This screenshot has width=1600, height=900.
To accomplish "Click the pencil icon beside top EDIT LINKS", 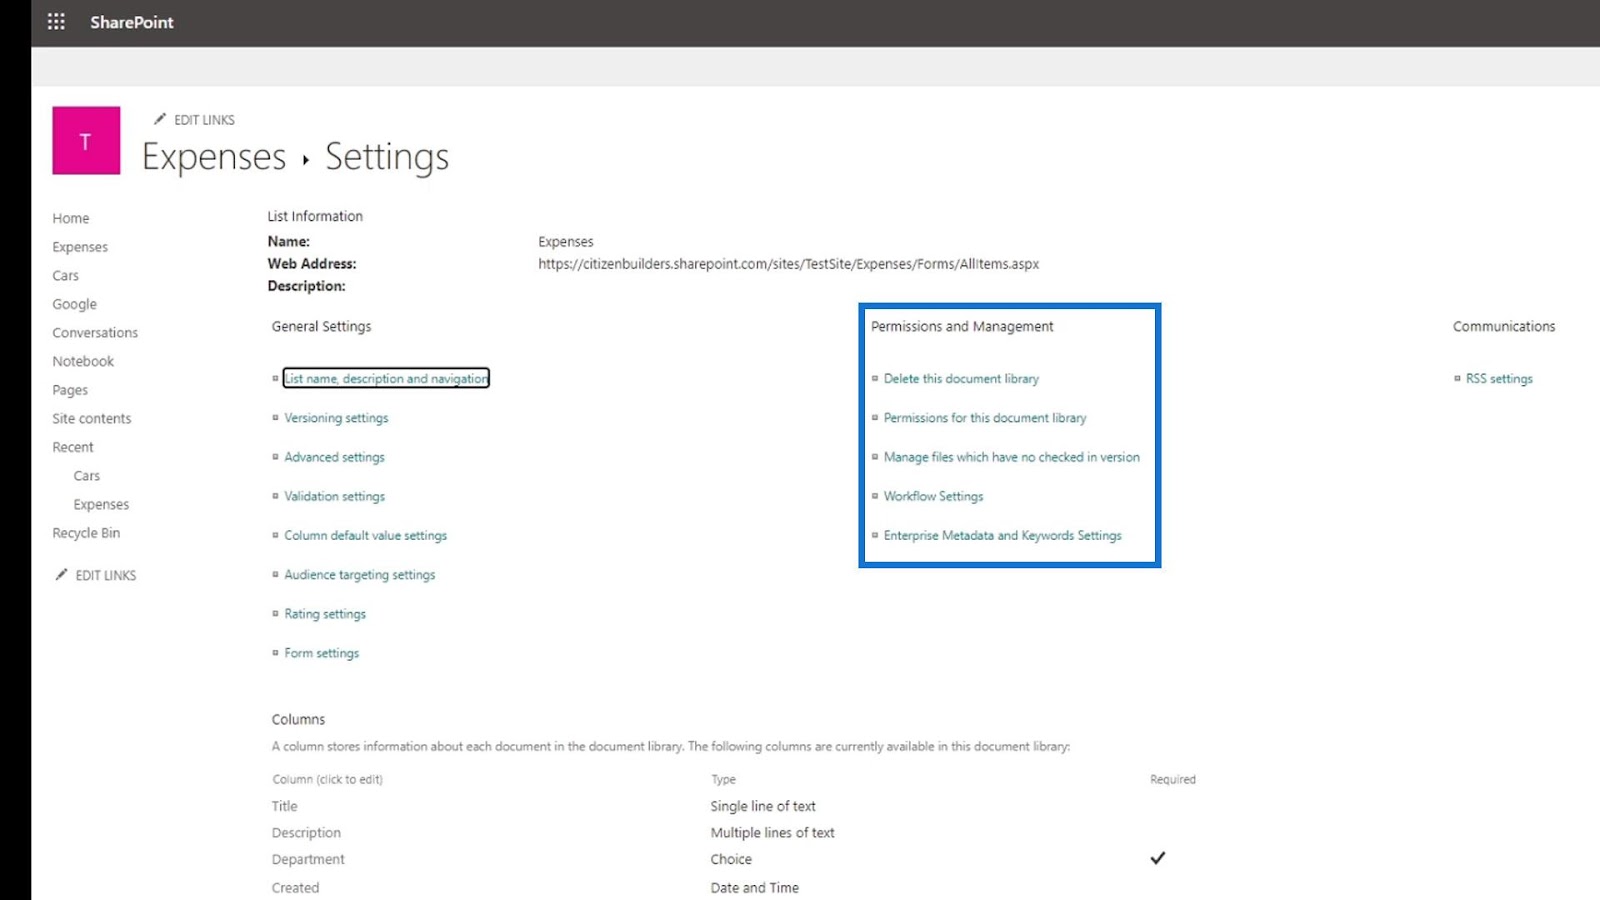I will click(159, 119).
